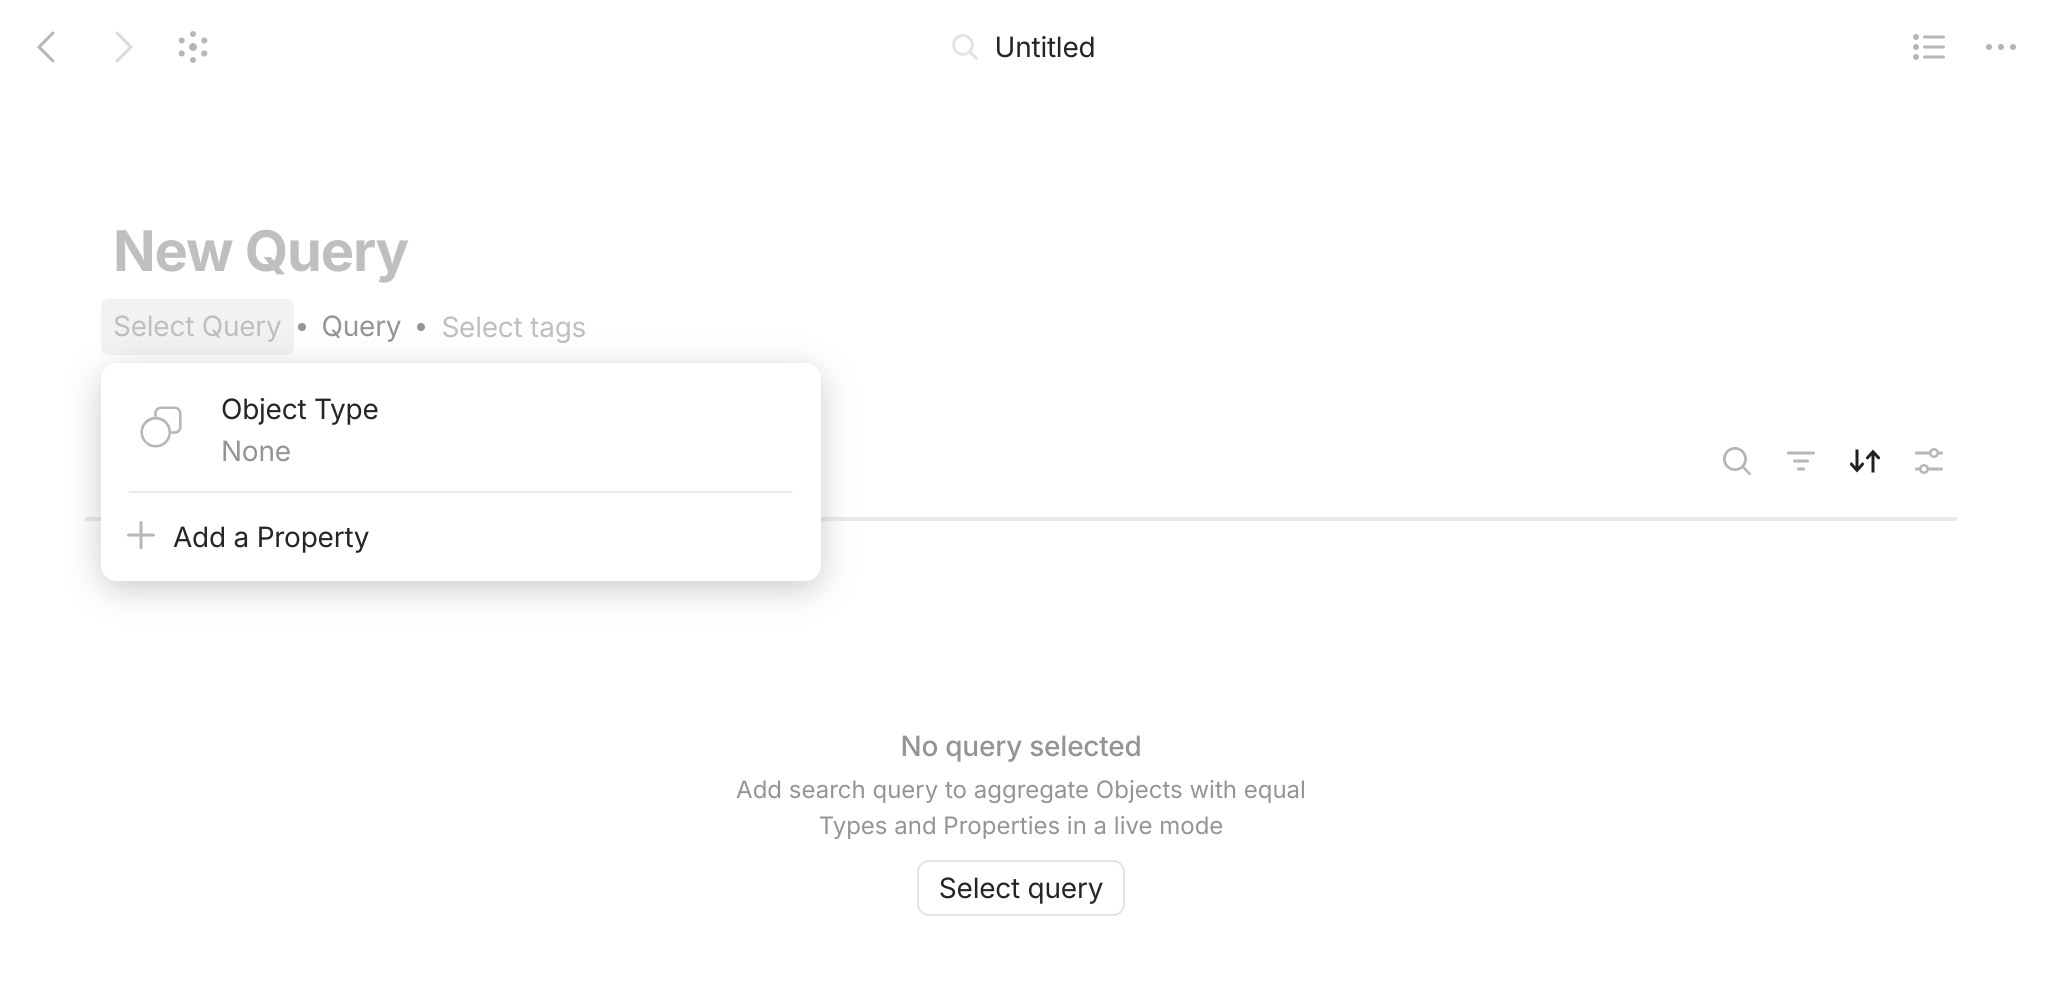
Task: Open the Select tags field
Action: (x=513, y=327)
